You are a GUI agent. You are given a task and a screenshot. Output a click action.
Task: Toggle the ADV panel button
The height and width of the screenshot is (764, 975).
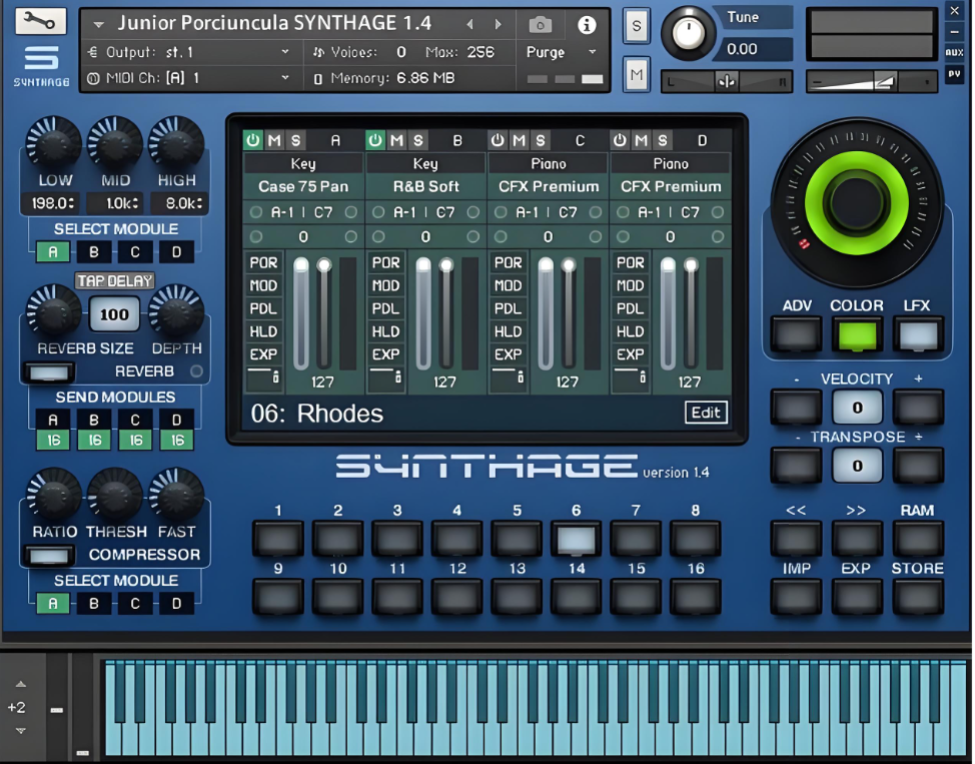(796, 335)
